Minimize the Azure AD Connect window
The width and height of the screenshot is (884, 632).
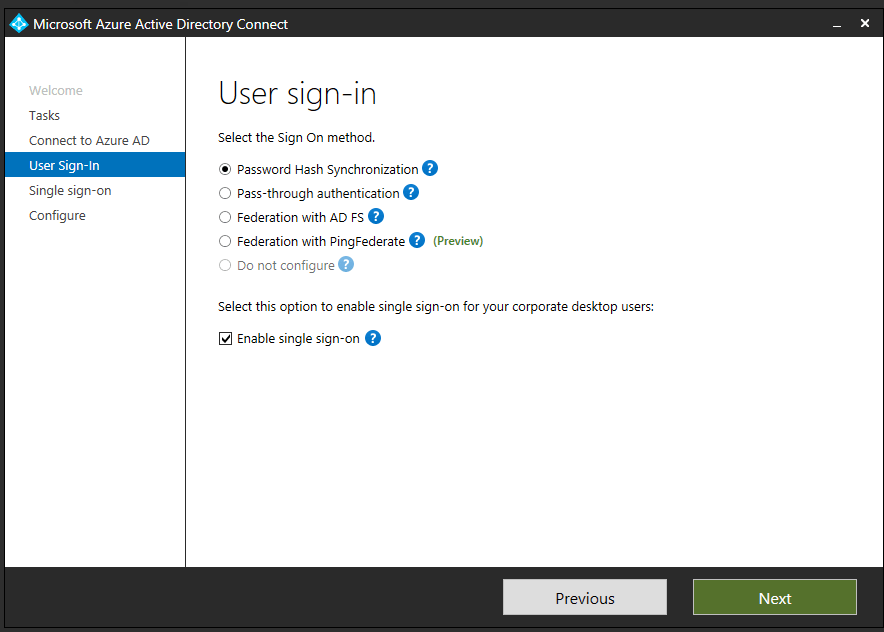[x=837, y=24]
